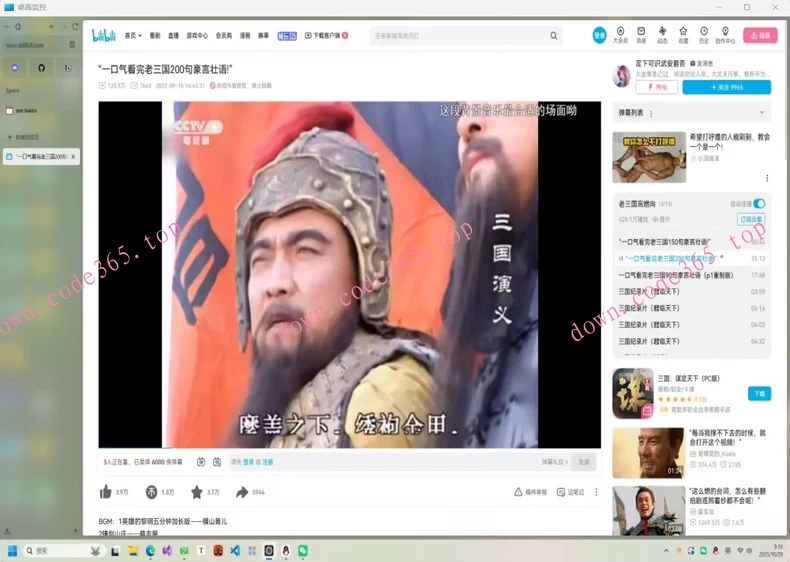Open the 直播 nav item
This screenshot has width=790, height=562.
173,35
